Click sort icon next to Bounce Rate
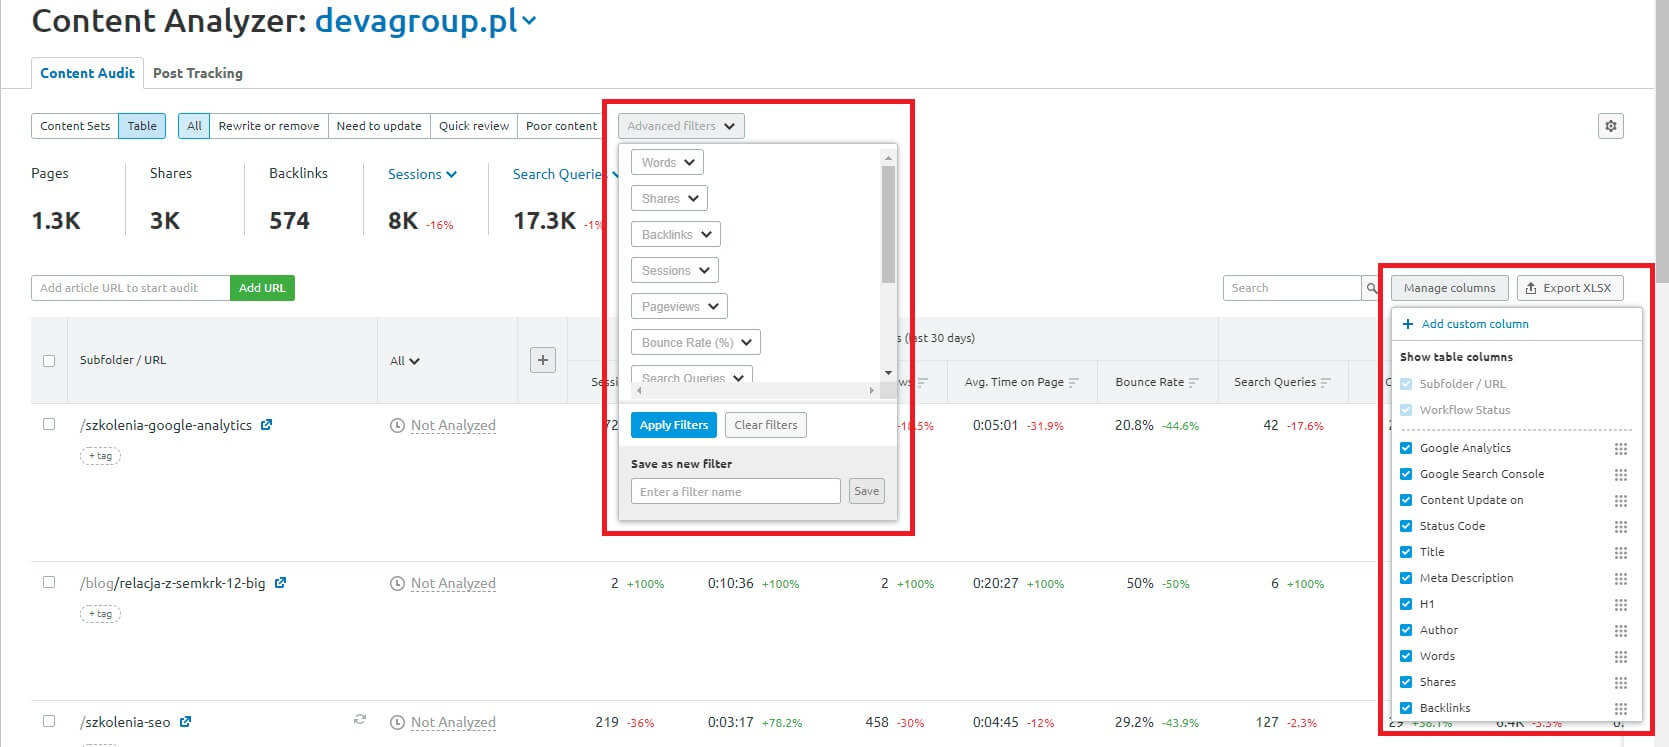Screen dimensions: 1669x747 click(1194, 383)
